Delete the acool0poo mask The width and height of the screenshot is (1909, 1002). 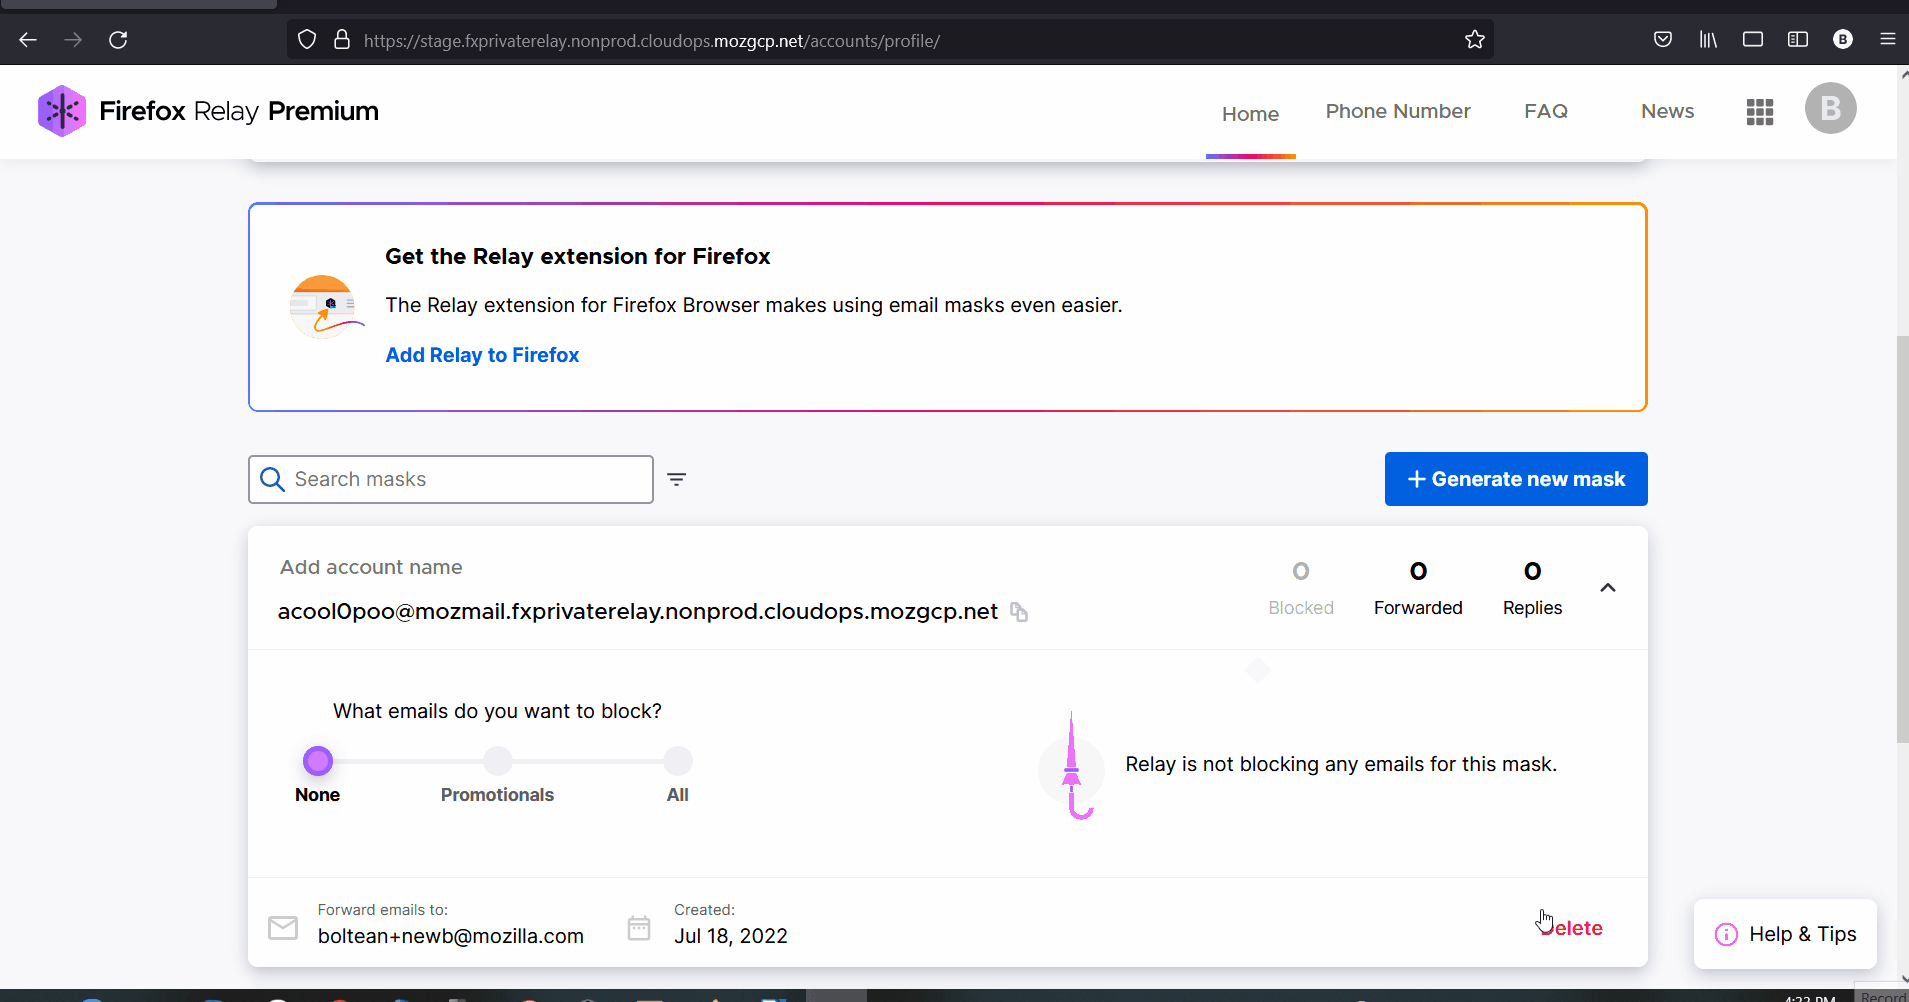(x=1571, y=926)
